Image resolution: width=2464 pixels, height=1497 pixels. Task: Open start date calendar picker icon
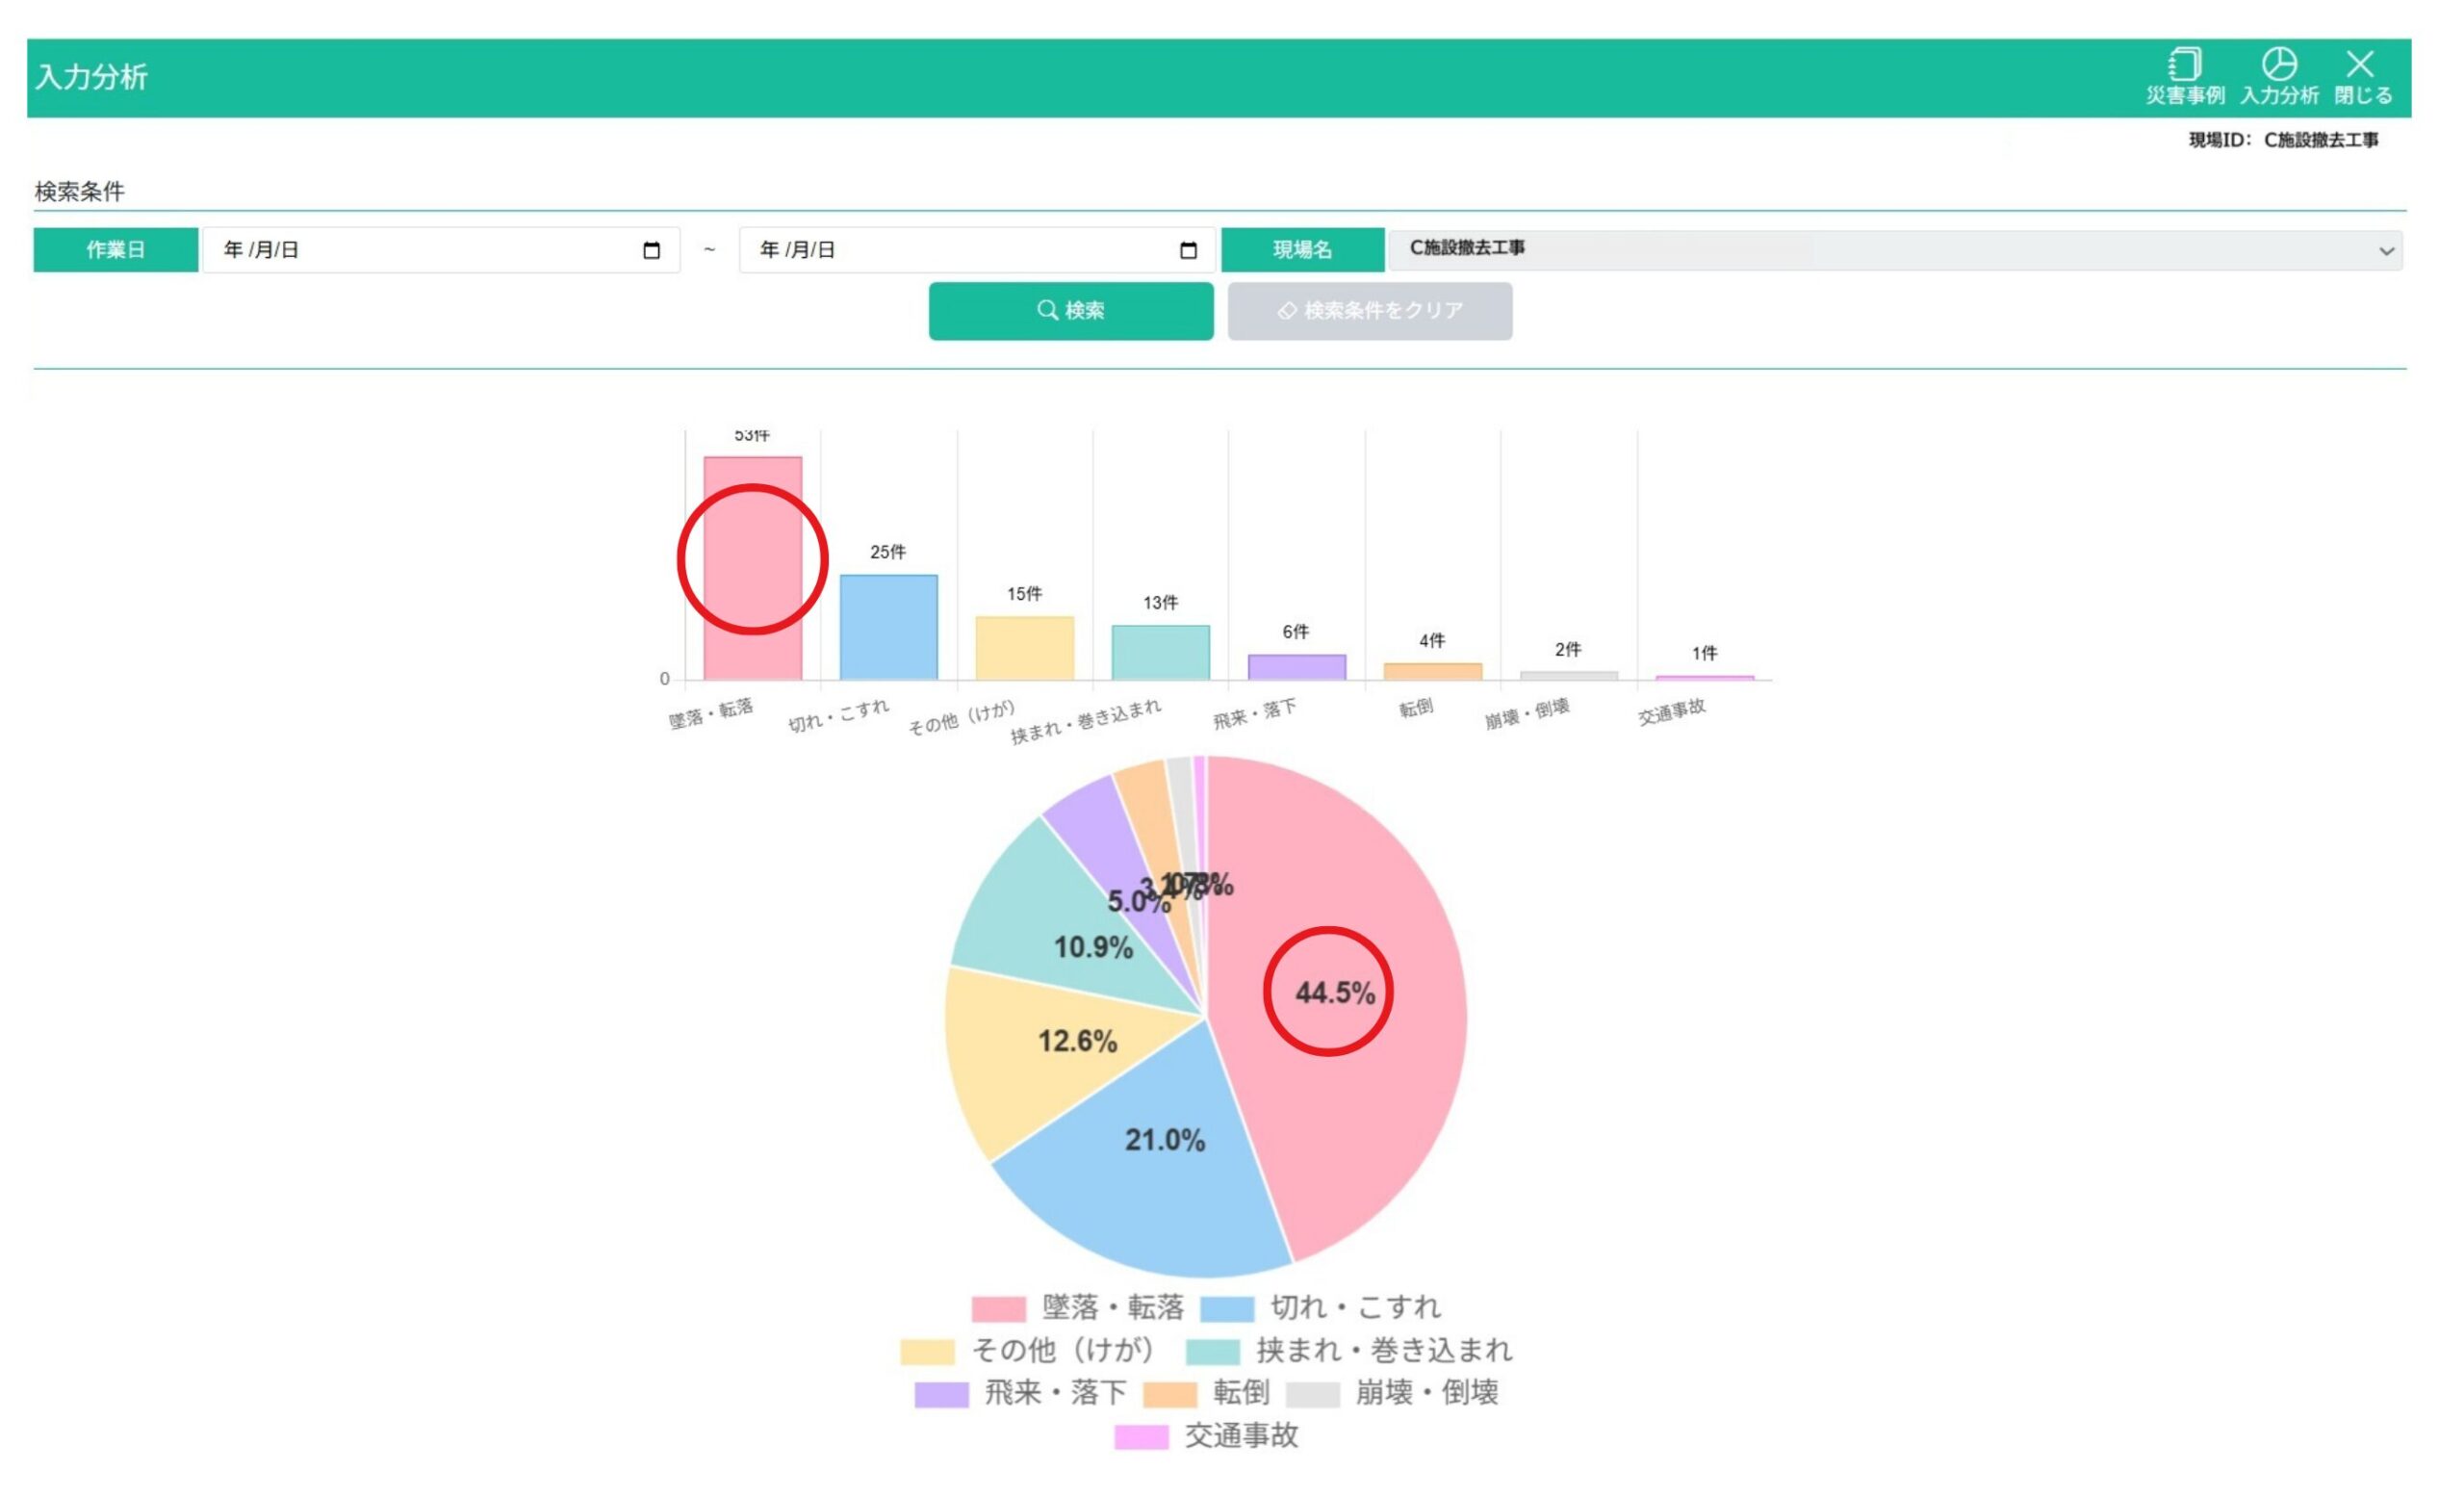coord(652,250)
